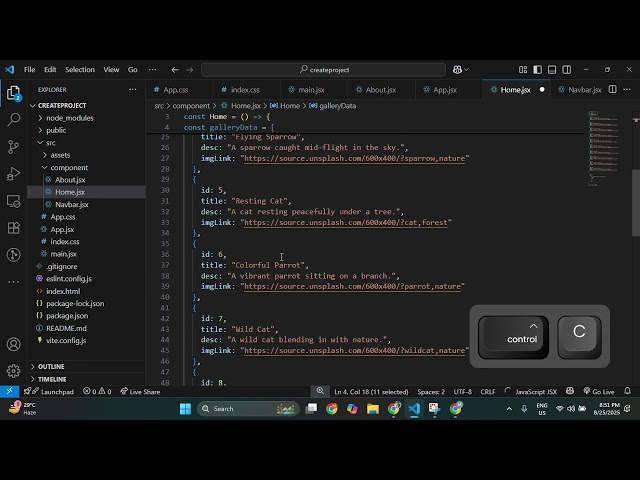
Task: Open the notifications bell in status bar
Action: [627, 391]
